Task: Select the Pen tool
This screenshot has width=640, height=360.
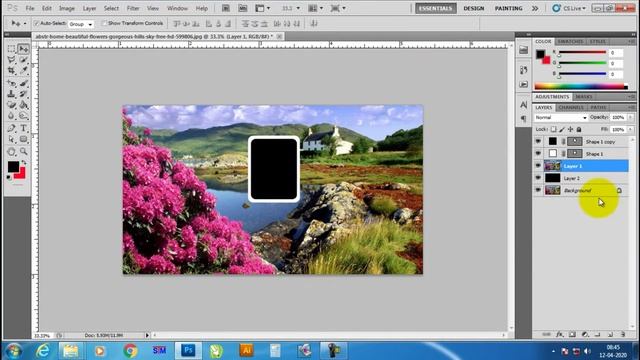Action: click(x=11, y=129)
